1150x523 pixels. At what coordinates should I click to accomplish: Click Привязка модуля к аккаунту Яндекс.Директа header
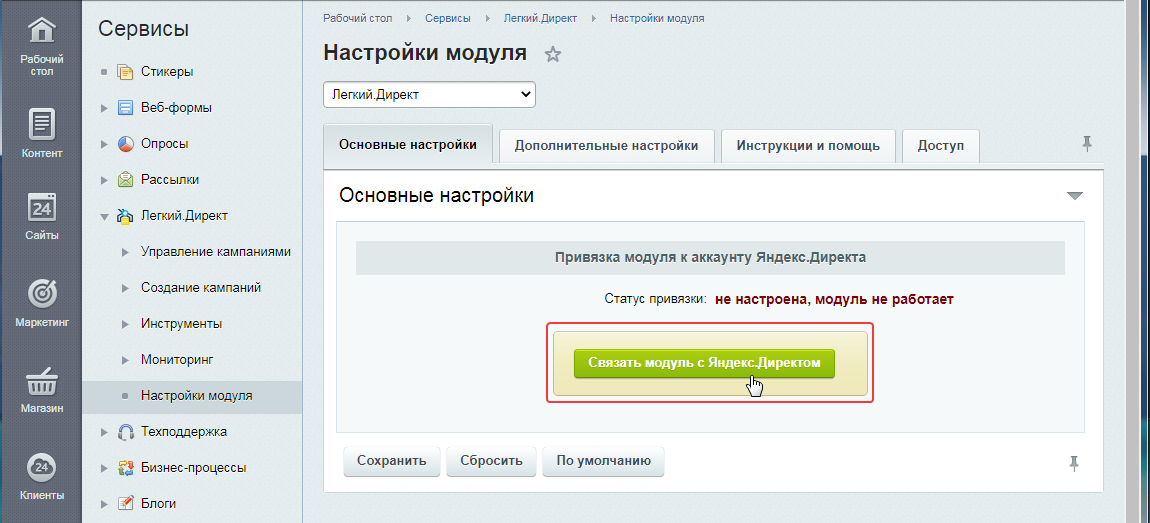pos(710,258)
